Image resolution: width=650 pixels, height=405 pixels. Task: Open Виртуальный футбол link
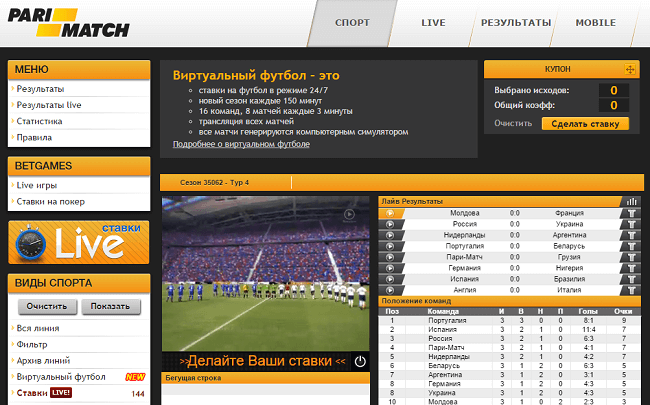tap(61, 377)
